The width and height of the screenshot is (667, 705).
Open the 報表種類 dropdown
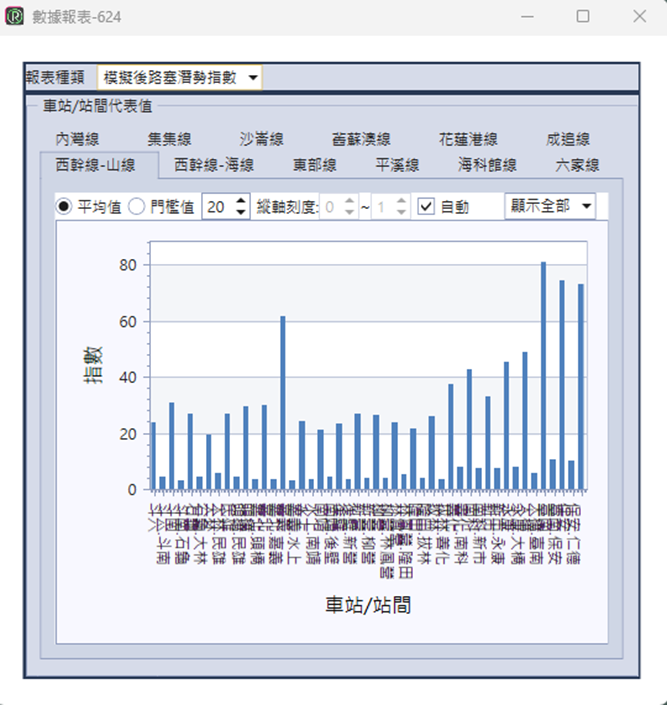[x=179, y=78]
